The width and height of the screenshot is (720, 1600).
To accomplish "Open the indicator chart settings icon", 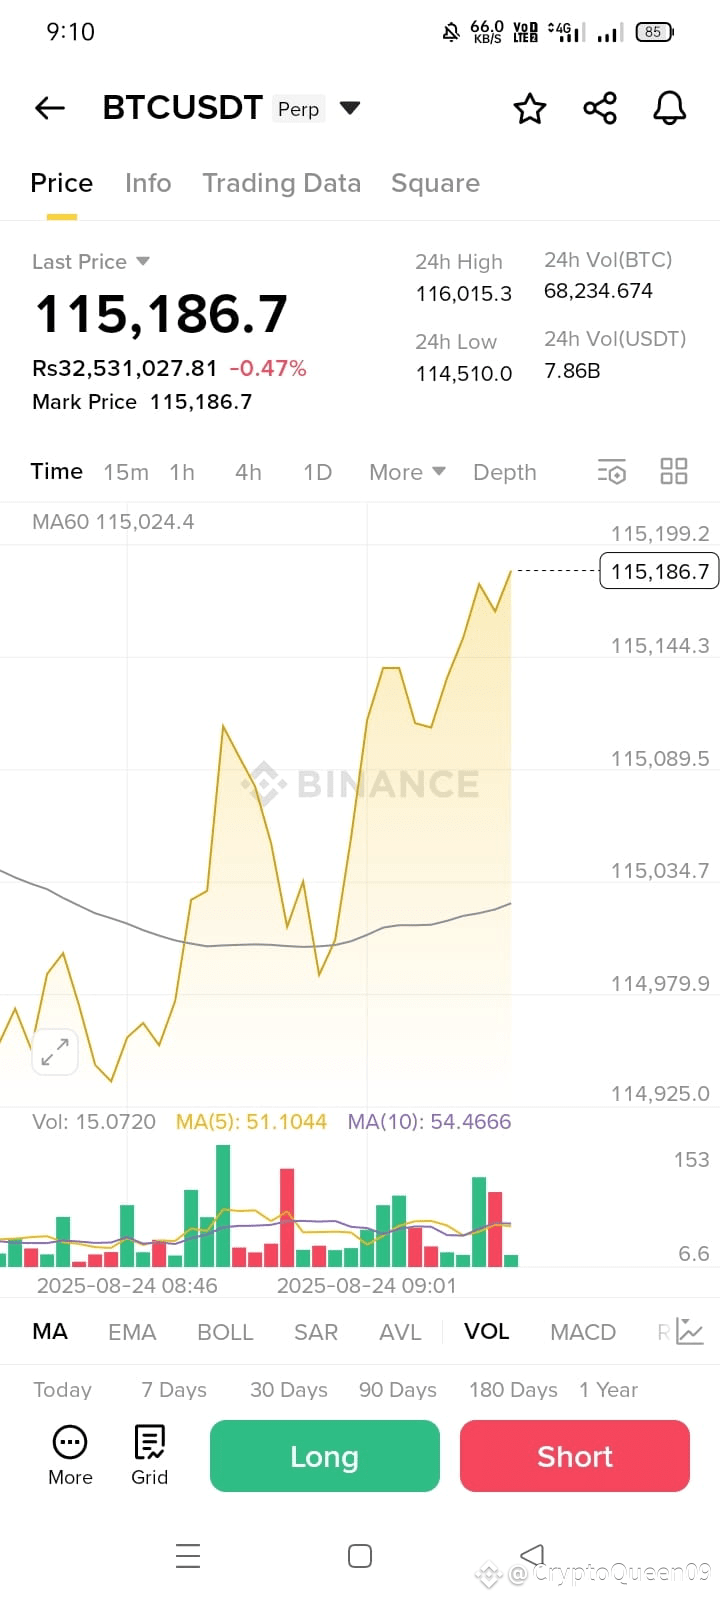I will pos(690,1331).
